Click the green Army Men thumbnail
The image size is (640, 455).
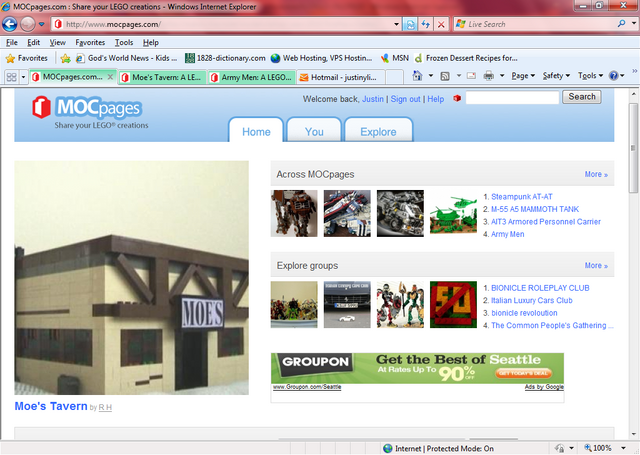point(453,213)
